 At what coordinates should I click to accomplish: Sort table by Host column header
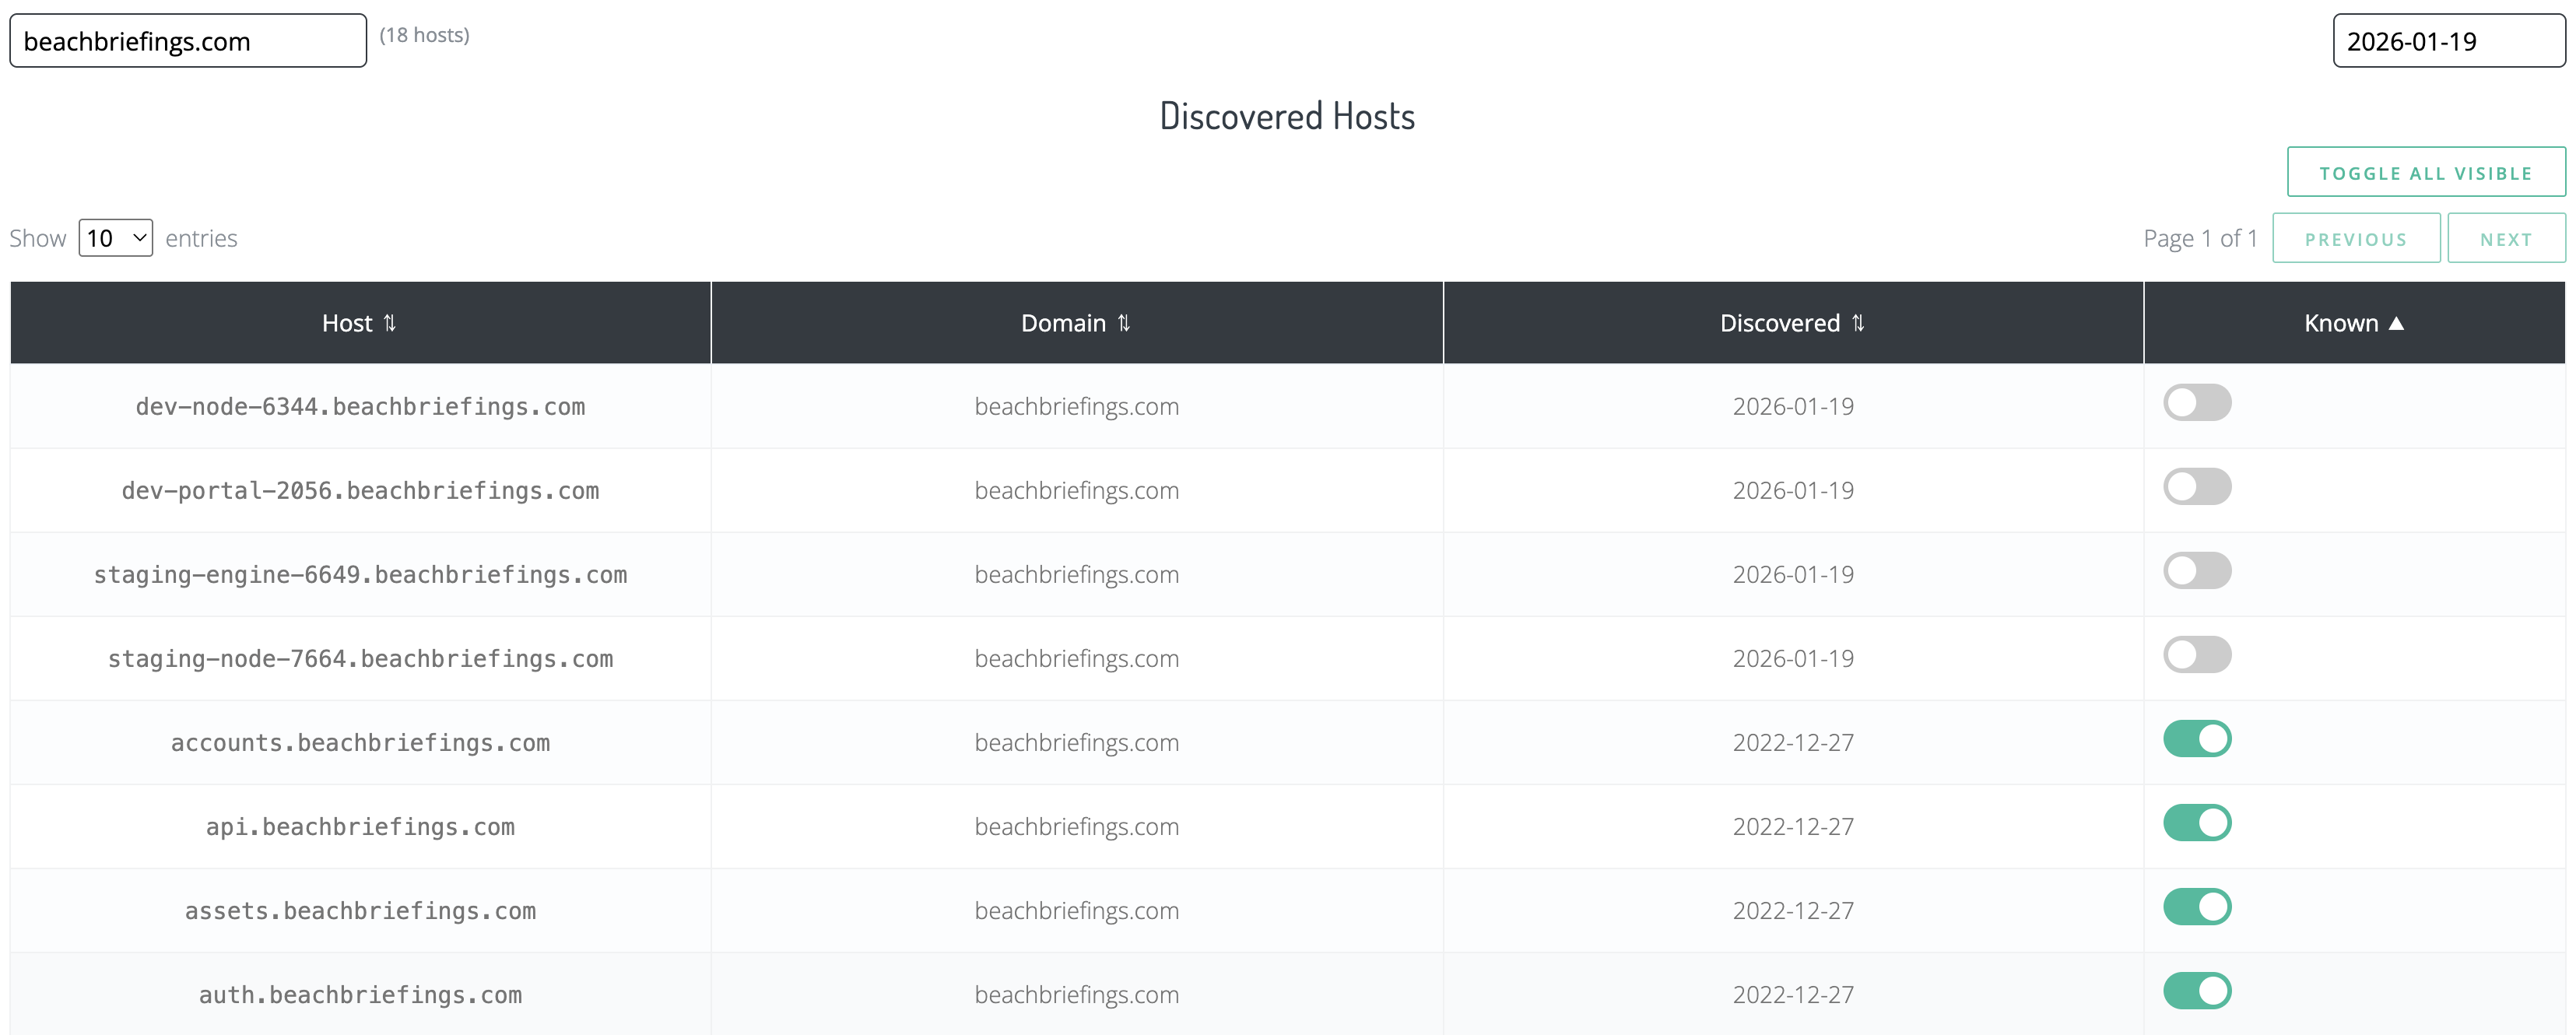pyautogui.click(x=346, y=323)
